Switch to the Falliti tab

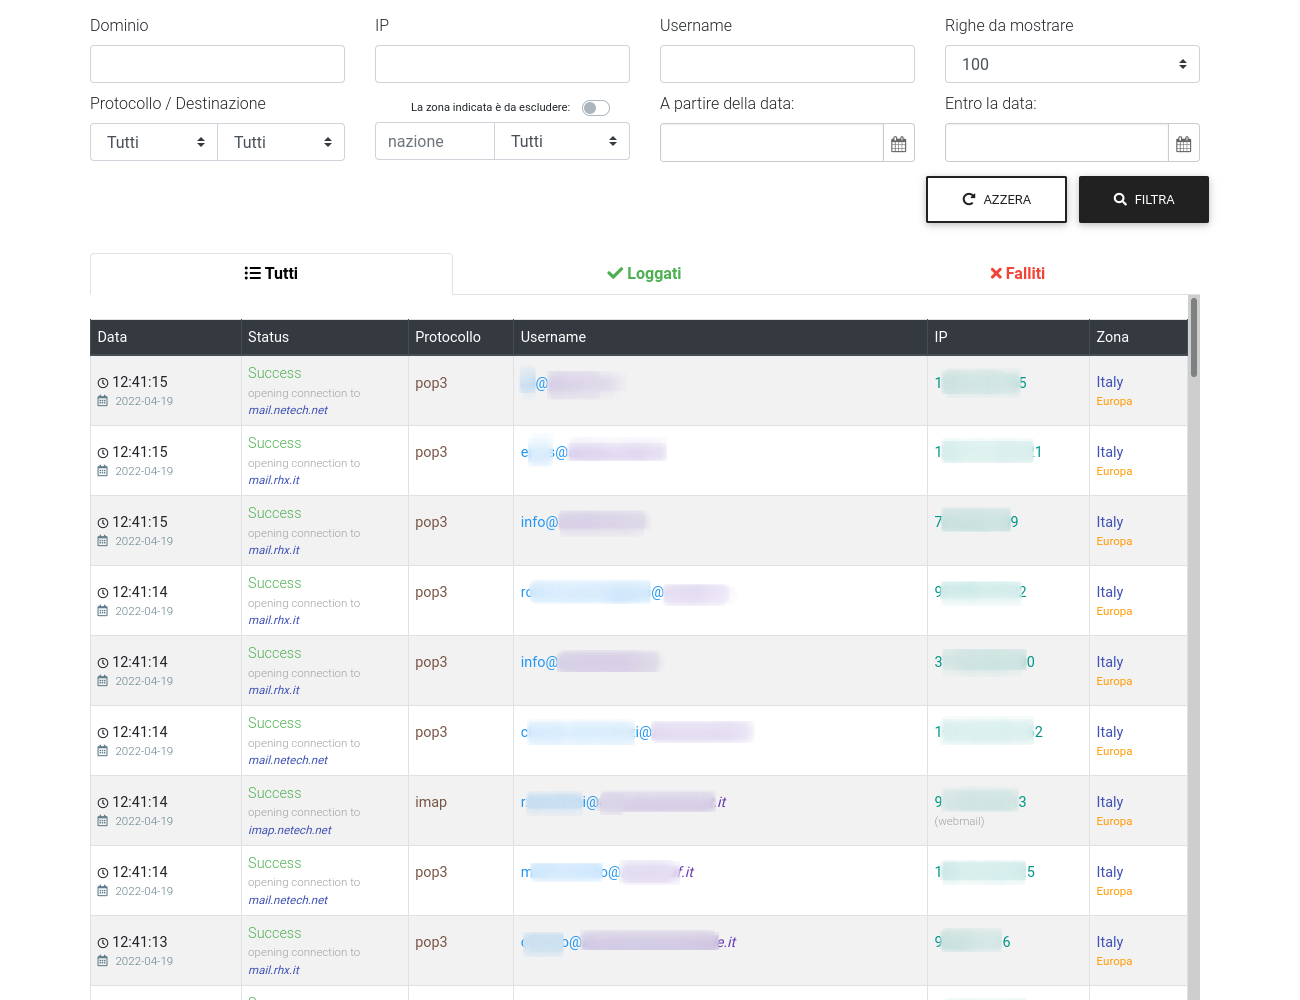point(1017,273)
